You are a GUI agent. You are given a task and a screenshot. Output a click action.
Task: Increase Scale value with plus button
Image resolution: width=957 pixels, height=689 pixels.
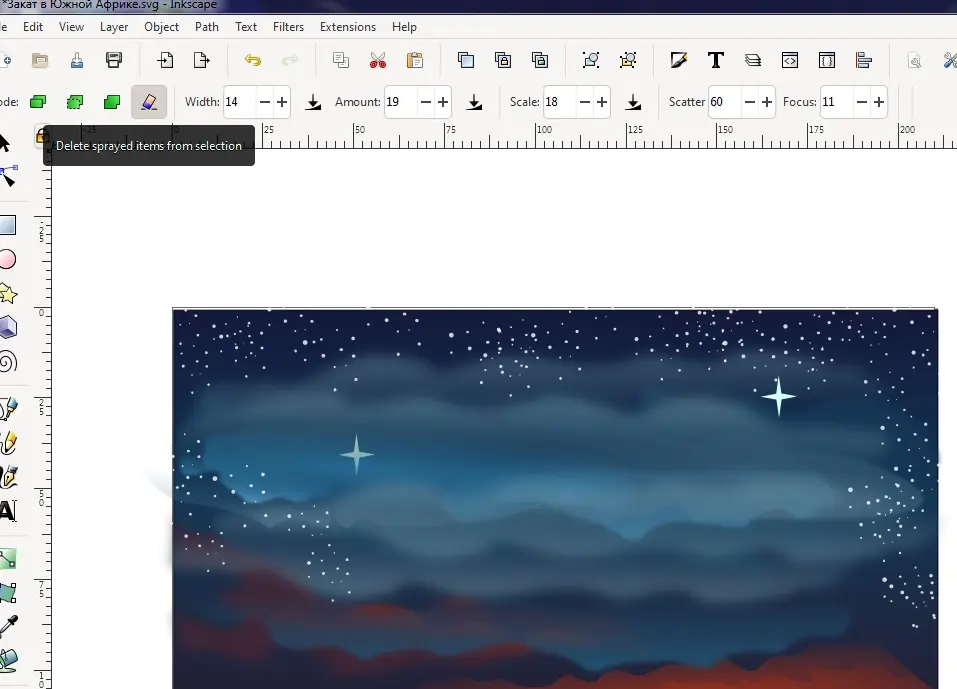[602, 102]
